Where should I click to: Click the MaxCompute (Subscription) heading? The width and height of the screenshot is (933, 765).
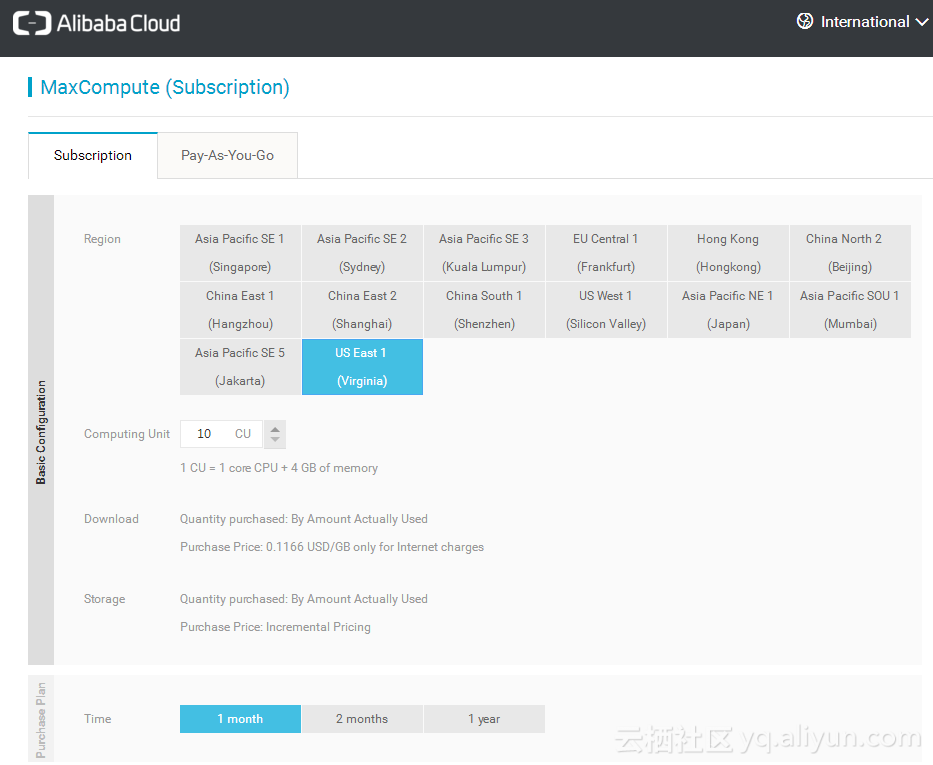tap(165, 87)
